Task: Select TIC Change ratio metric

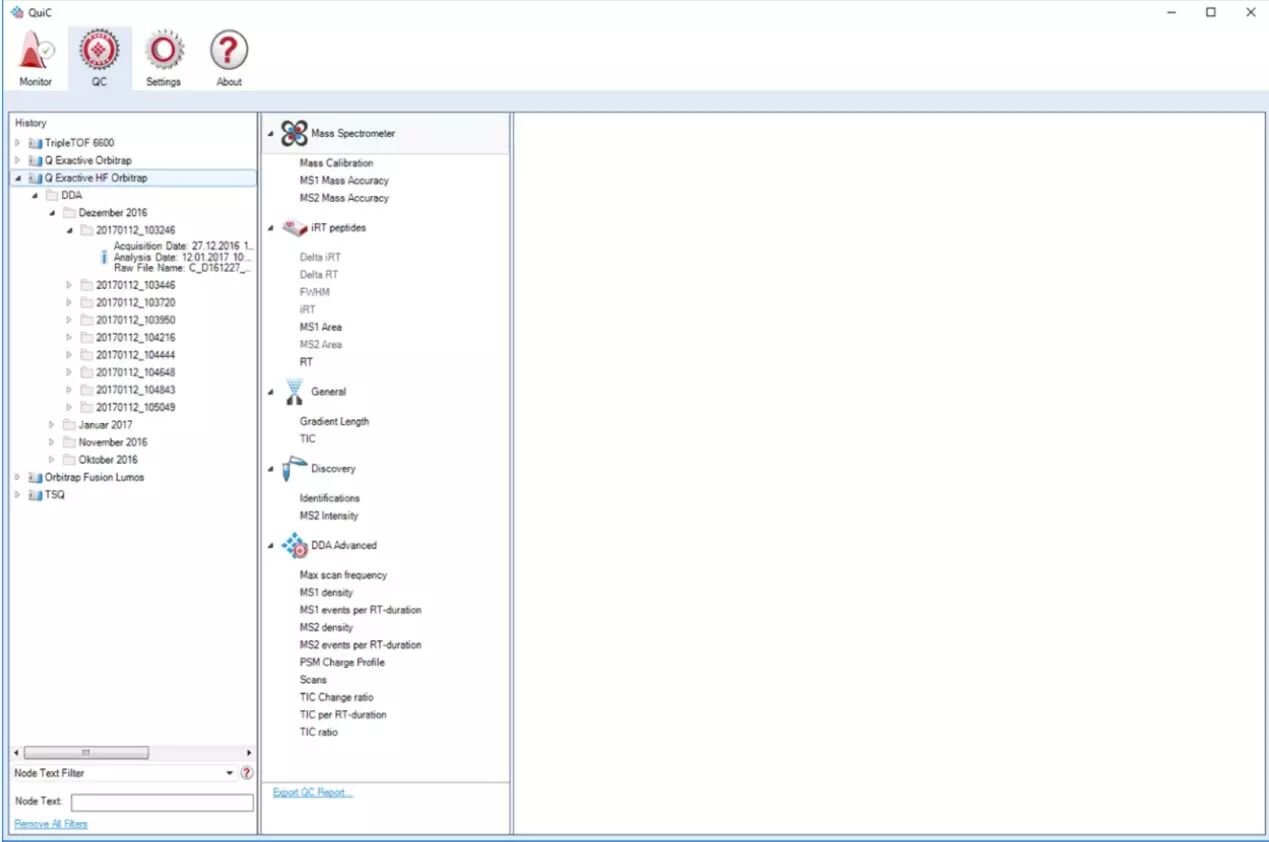Action: click(x=336, y=697)
